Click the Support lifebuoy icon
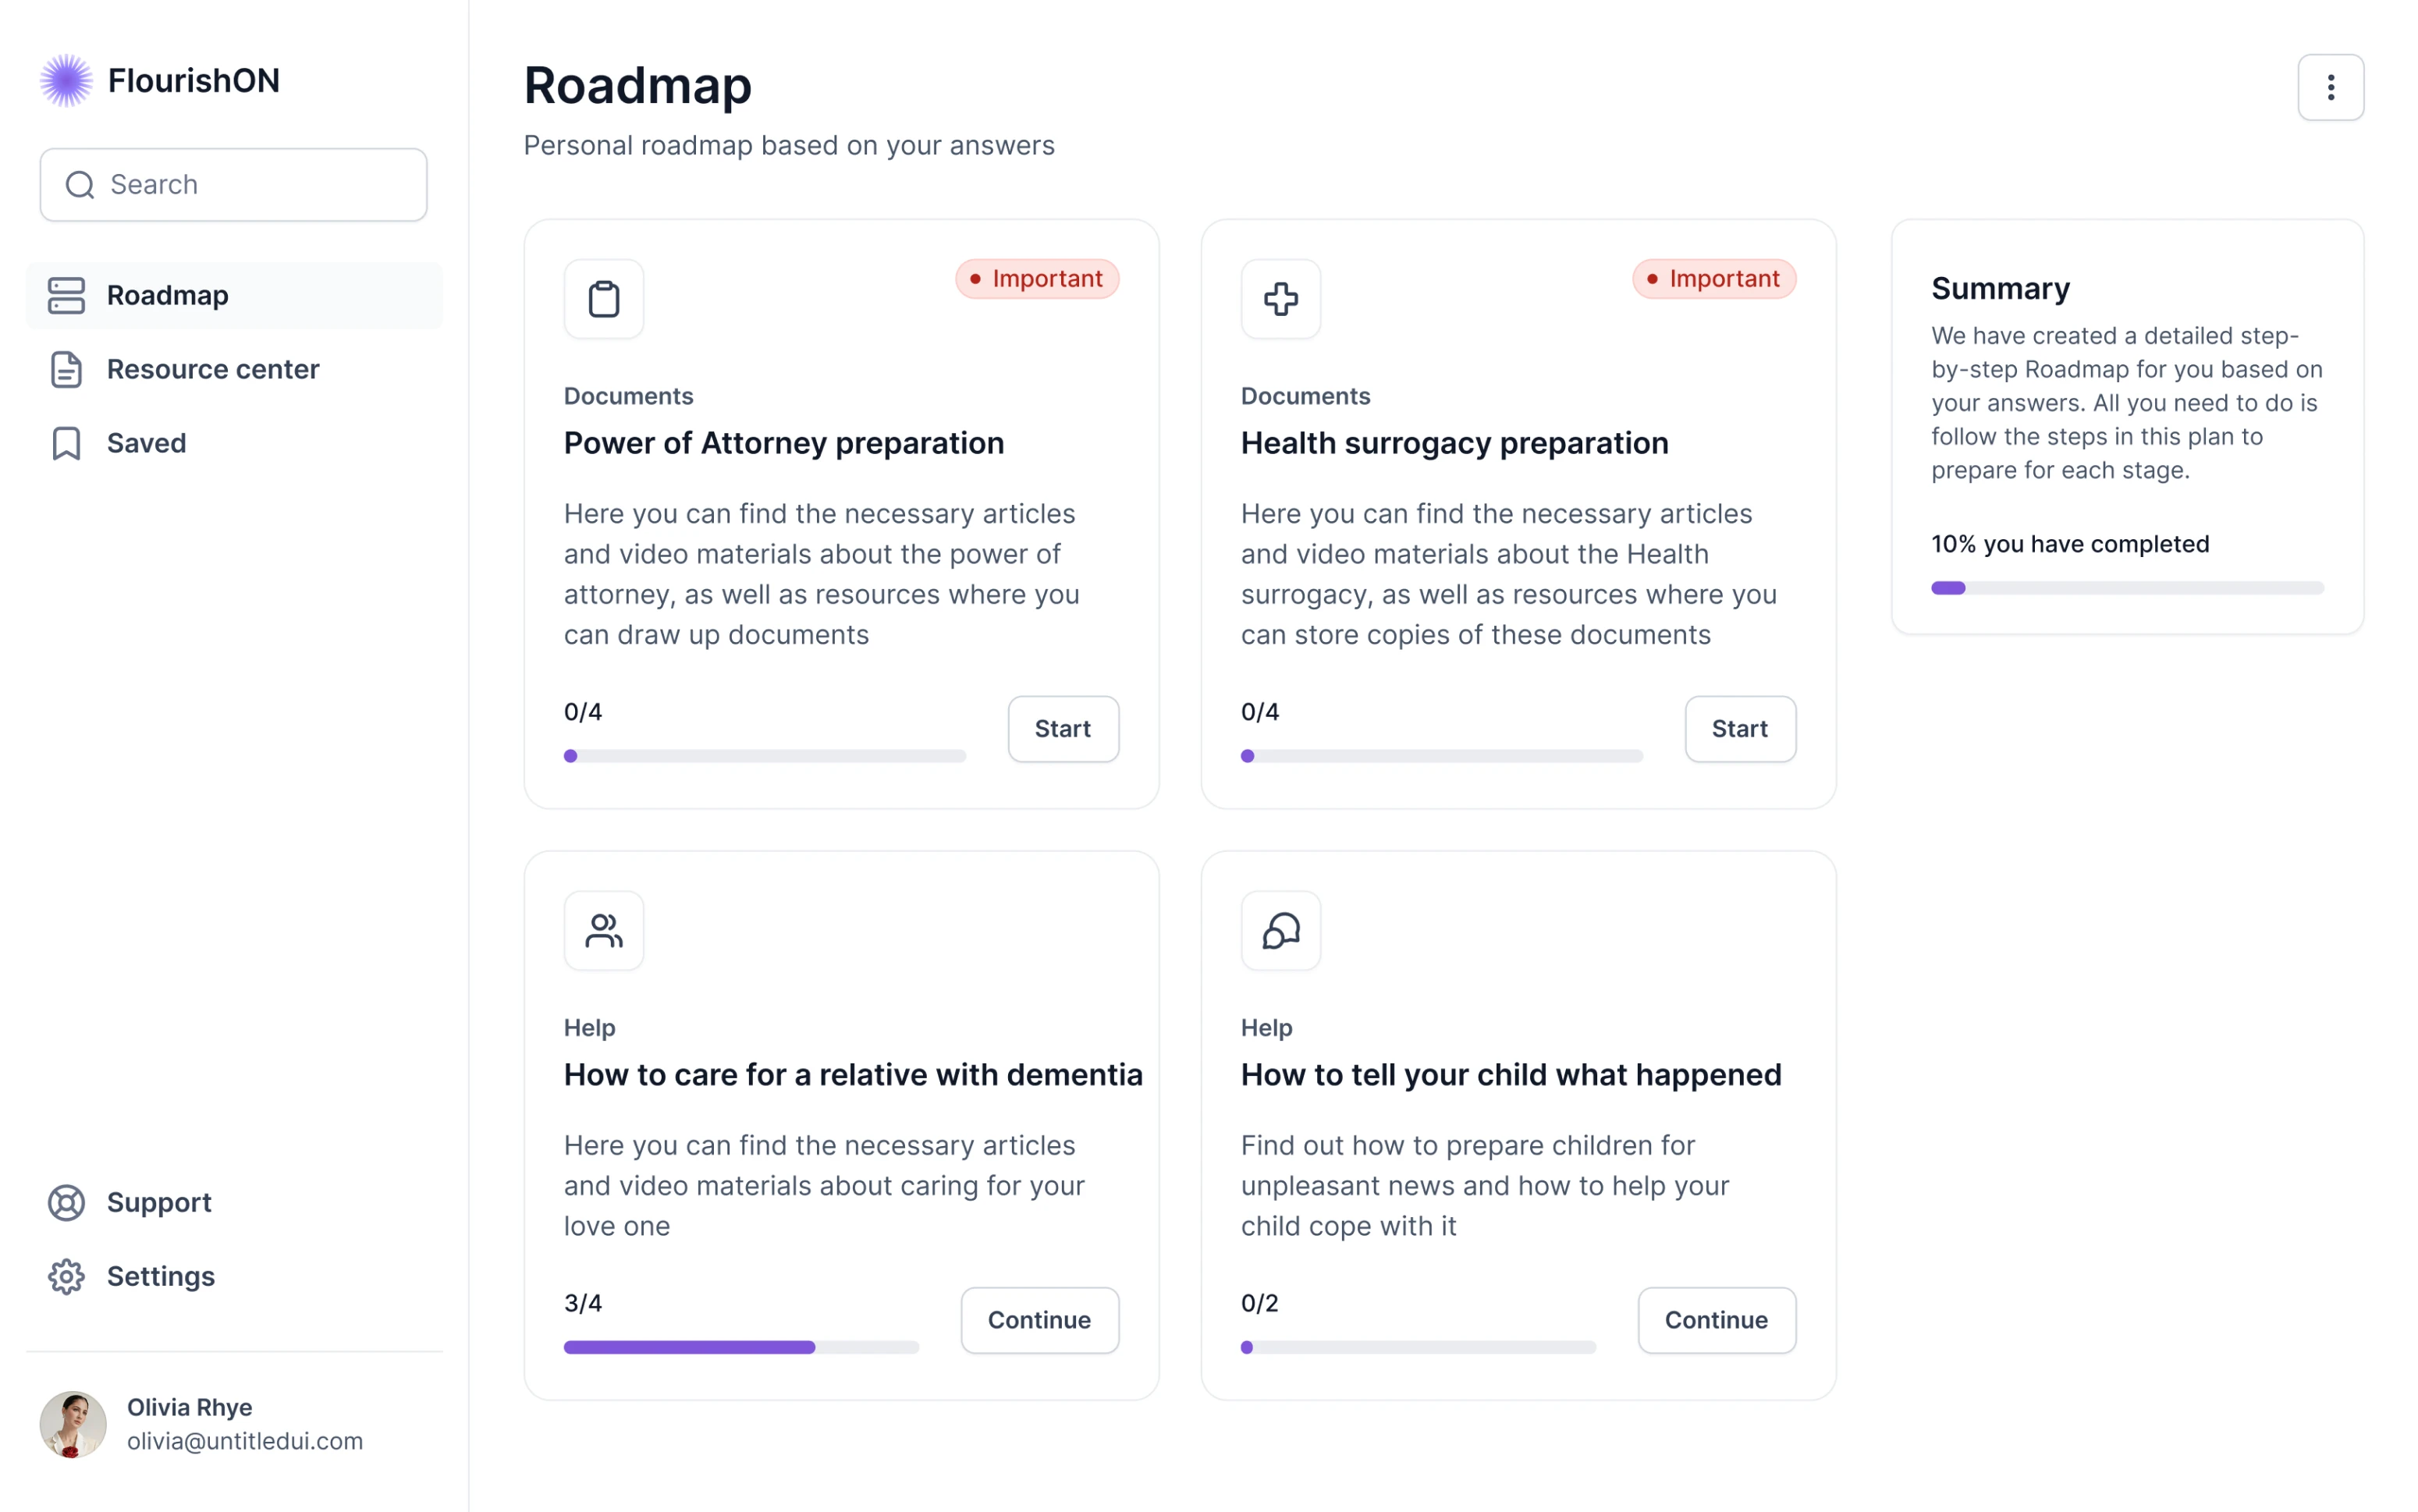The image size is (2418, 1512). point(65,1202)
